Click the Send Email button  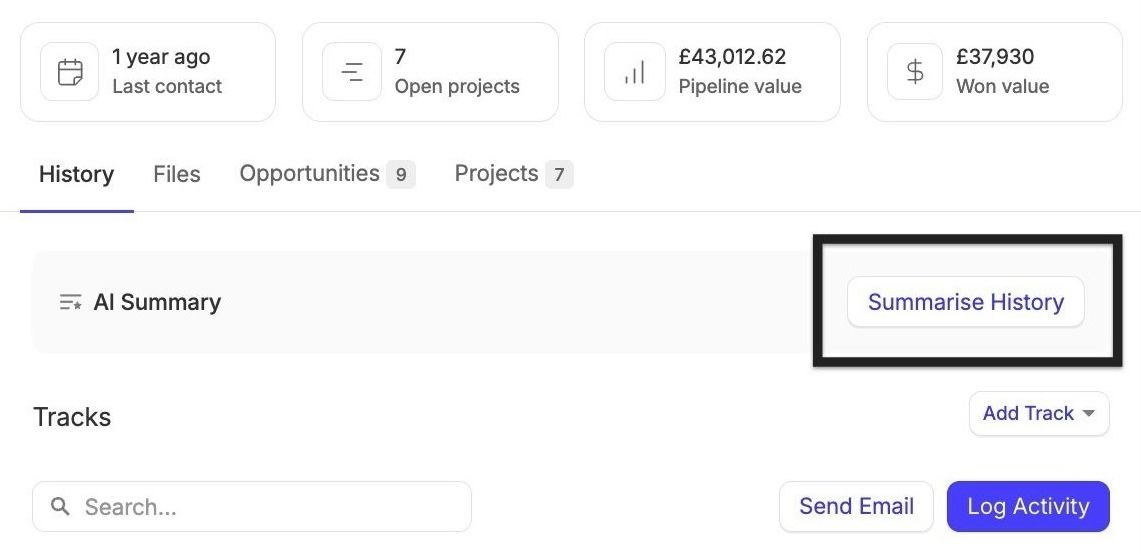coord(856,506)
